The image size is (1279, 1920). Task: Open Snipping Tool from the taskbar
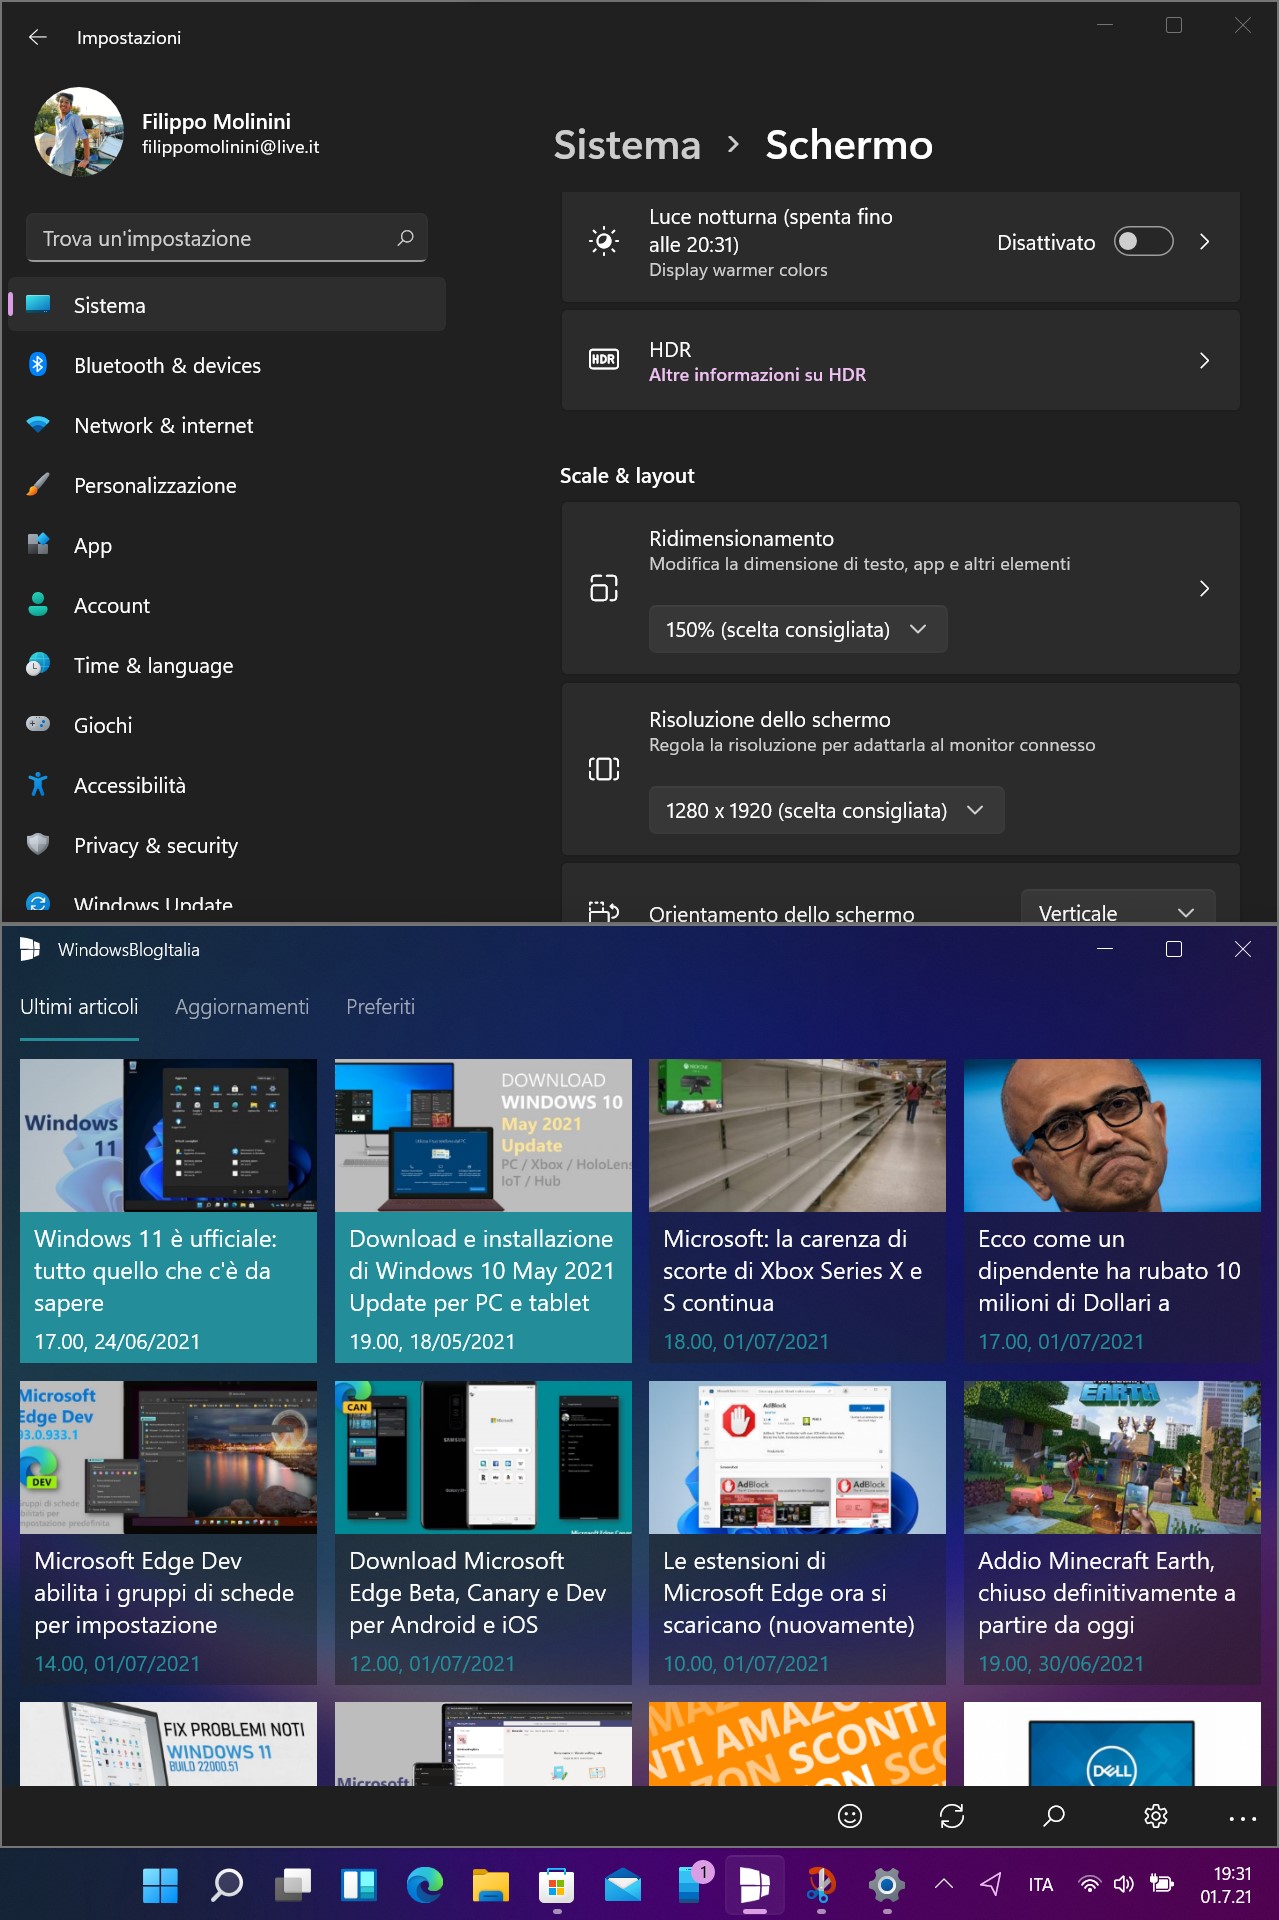821,1885
